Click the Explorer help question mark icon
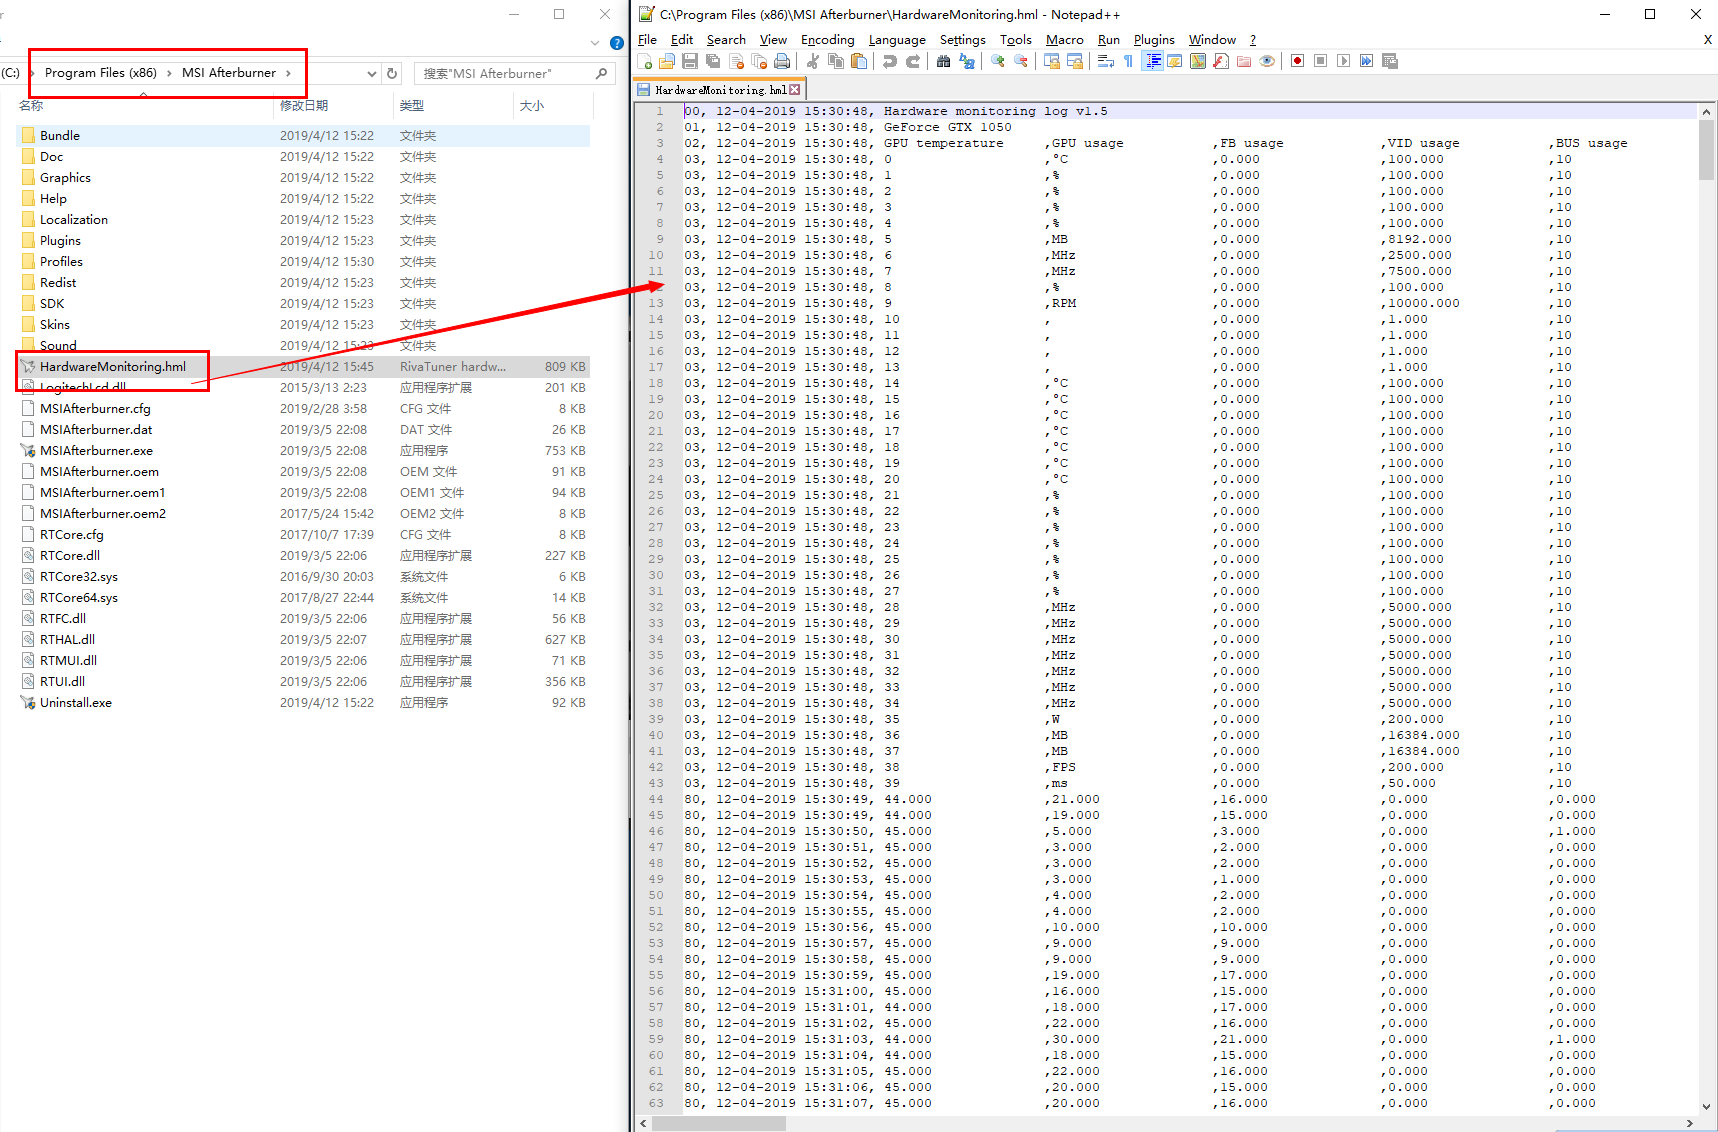The height and width of the screenshot is (1132, 1718). (617, 43)
